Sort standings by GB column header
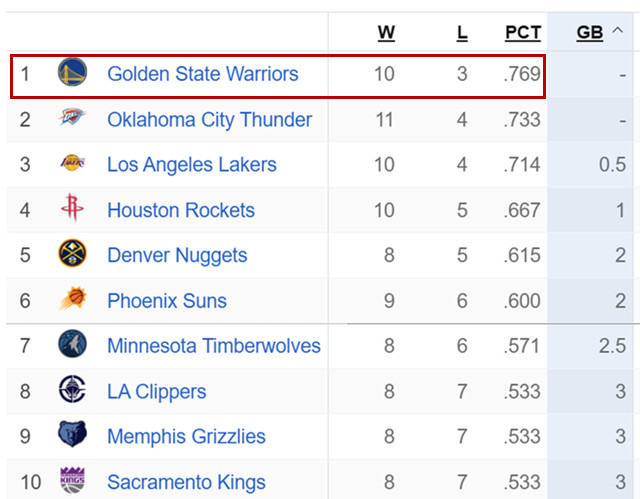 [590, 33]
